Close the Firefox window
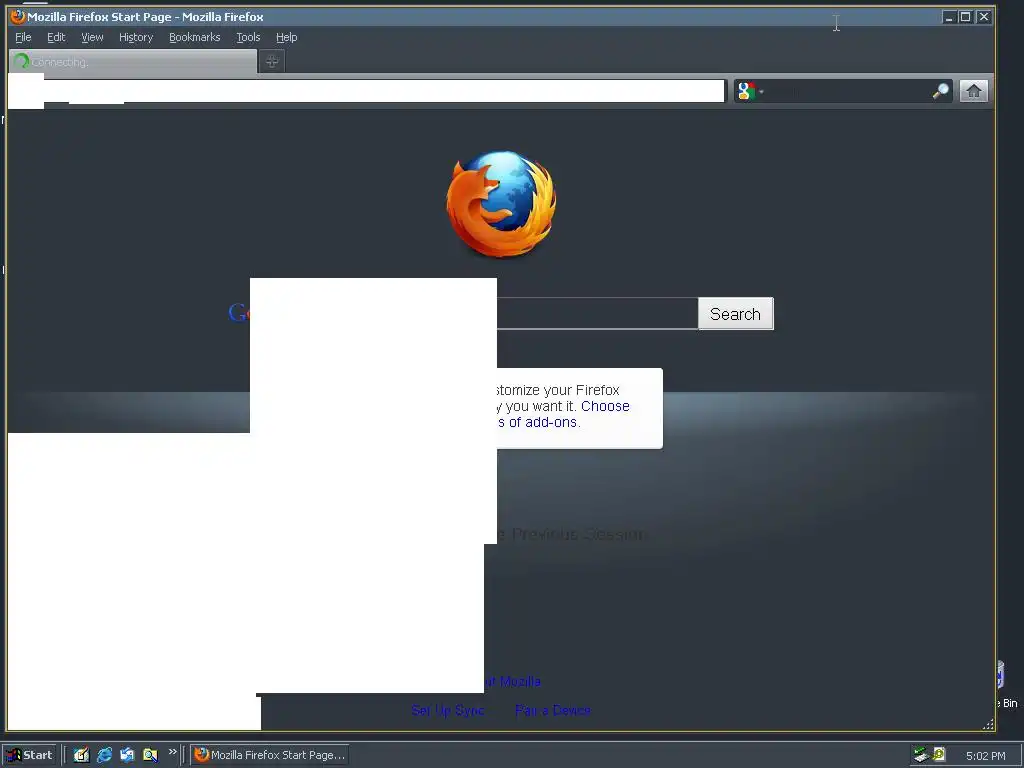 (984, 17)
